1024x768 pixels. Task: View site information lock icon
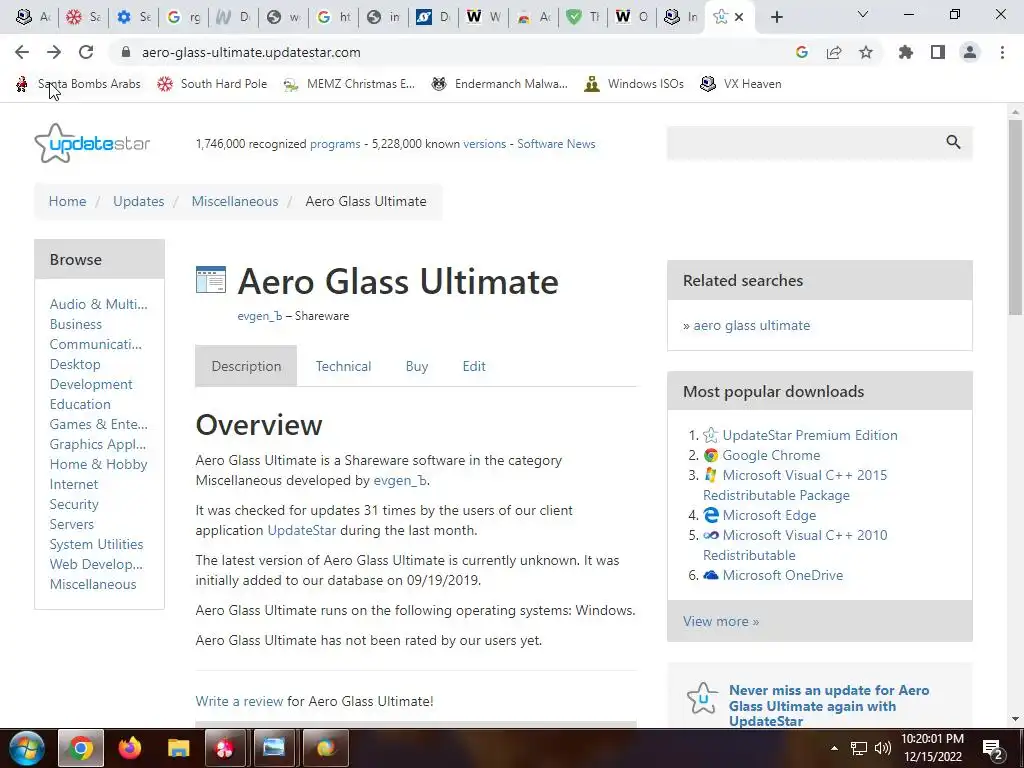126,52
